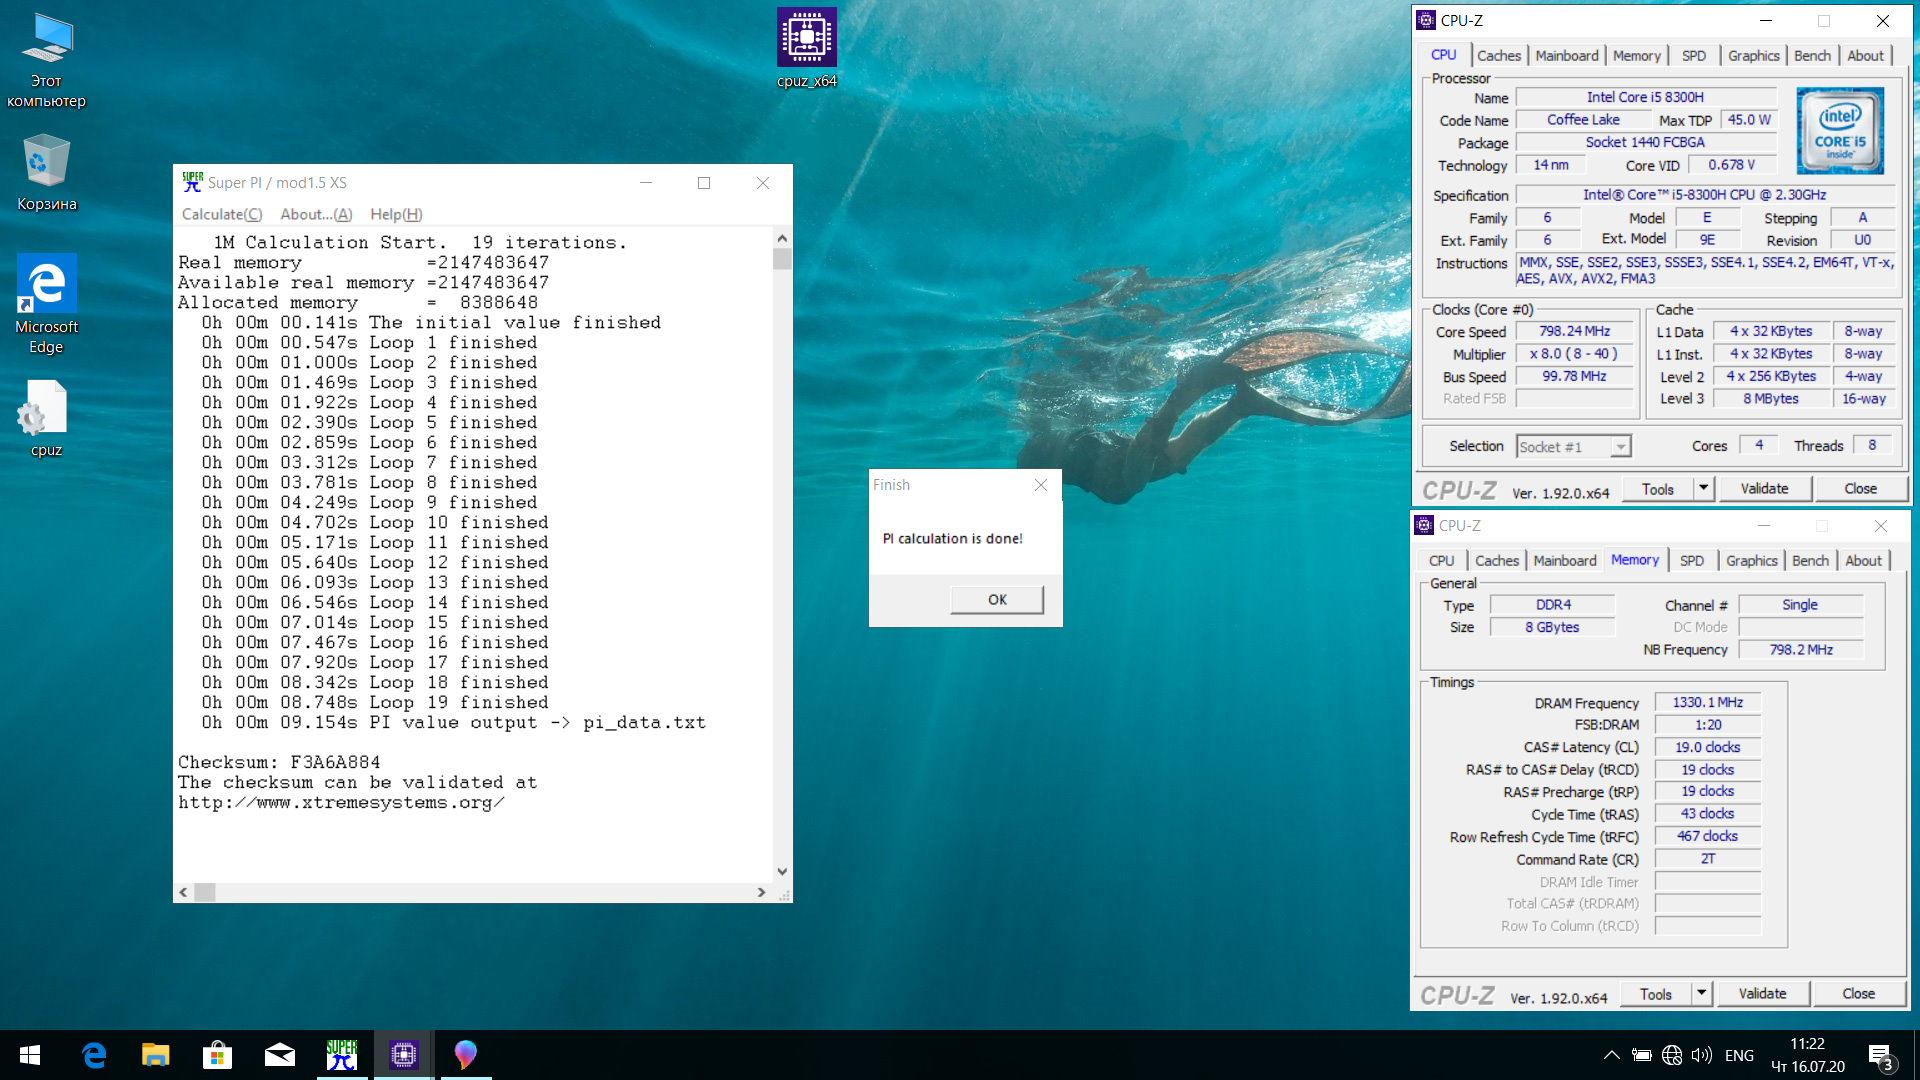Open the Help menu in Super PI
Viewport: 1920px width, 1080px height.
point(396,214)
